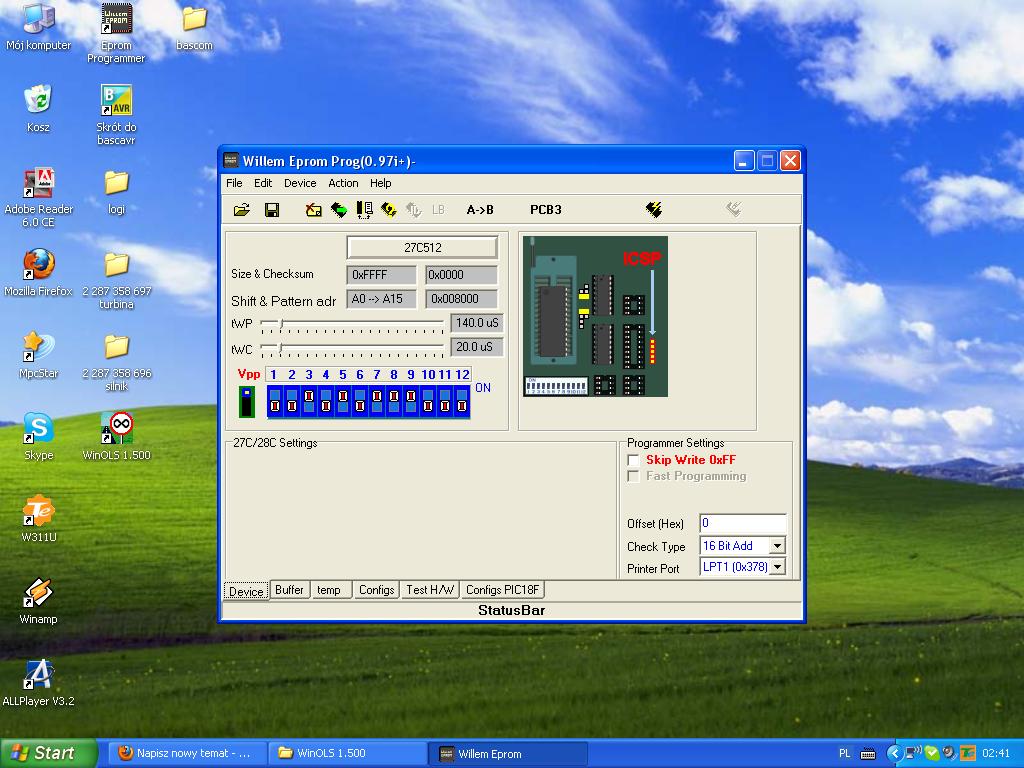Click the Offset (Hex) input field
This screenshot has height=768, width=1024.
pos(742,523)
